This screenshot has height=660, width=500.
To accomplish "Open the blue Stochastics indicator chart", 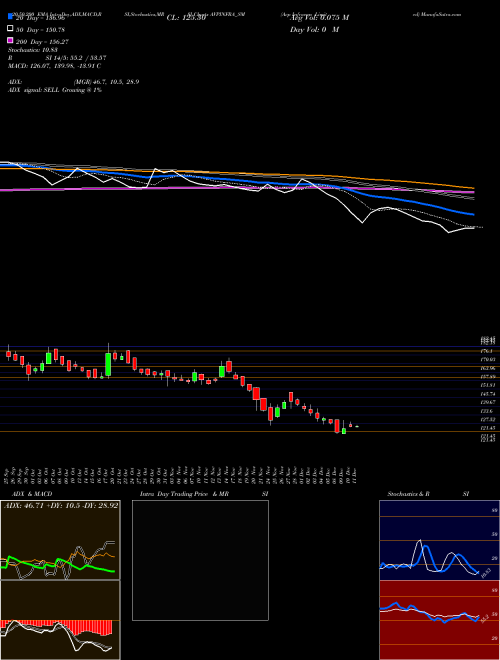I will tap(439, 540).
